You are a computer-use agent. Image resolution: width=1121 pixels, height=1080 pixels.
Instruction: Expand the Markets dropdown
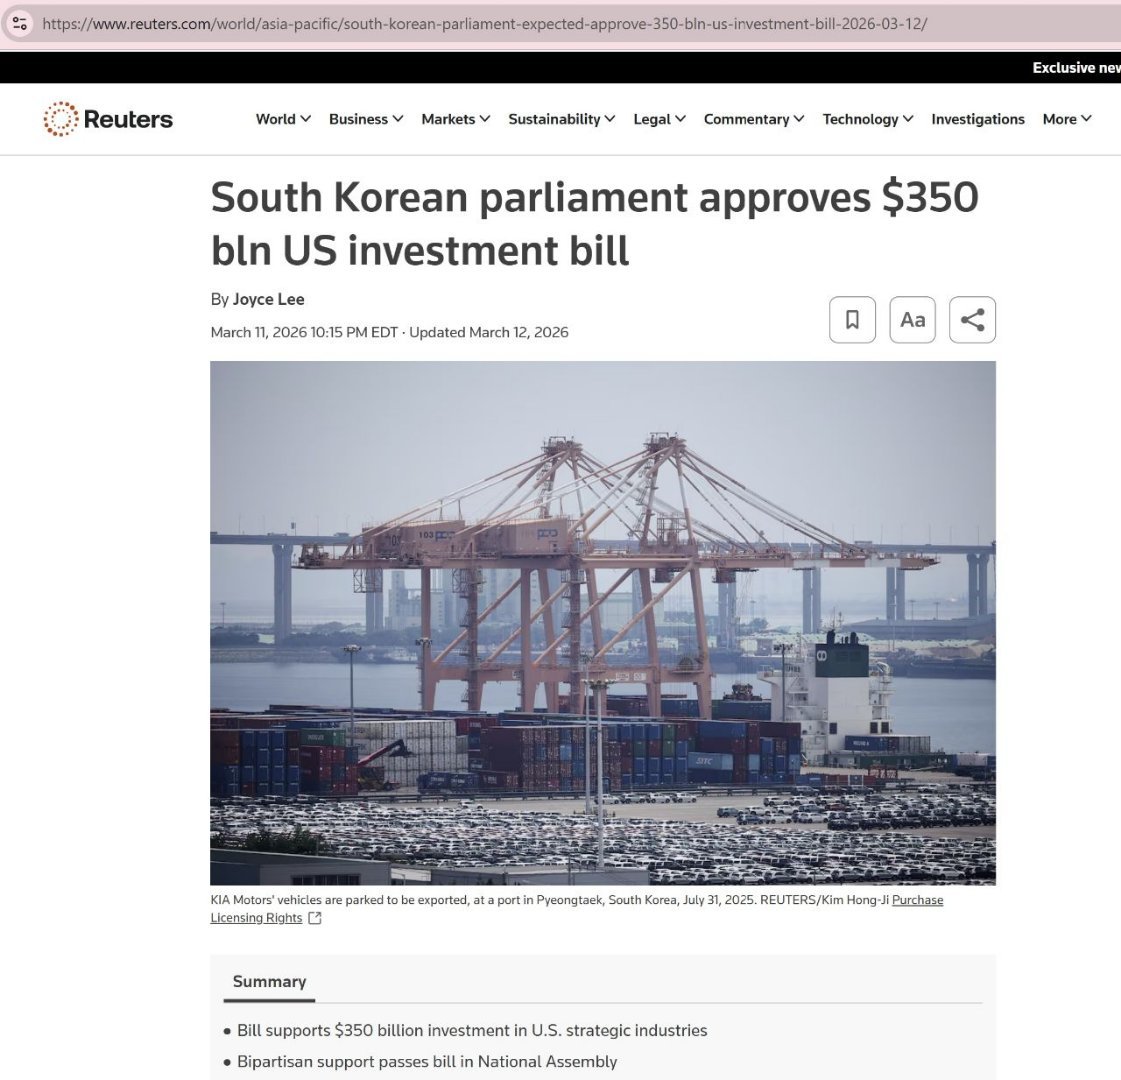pyautogui.click(x=454, y=119)
